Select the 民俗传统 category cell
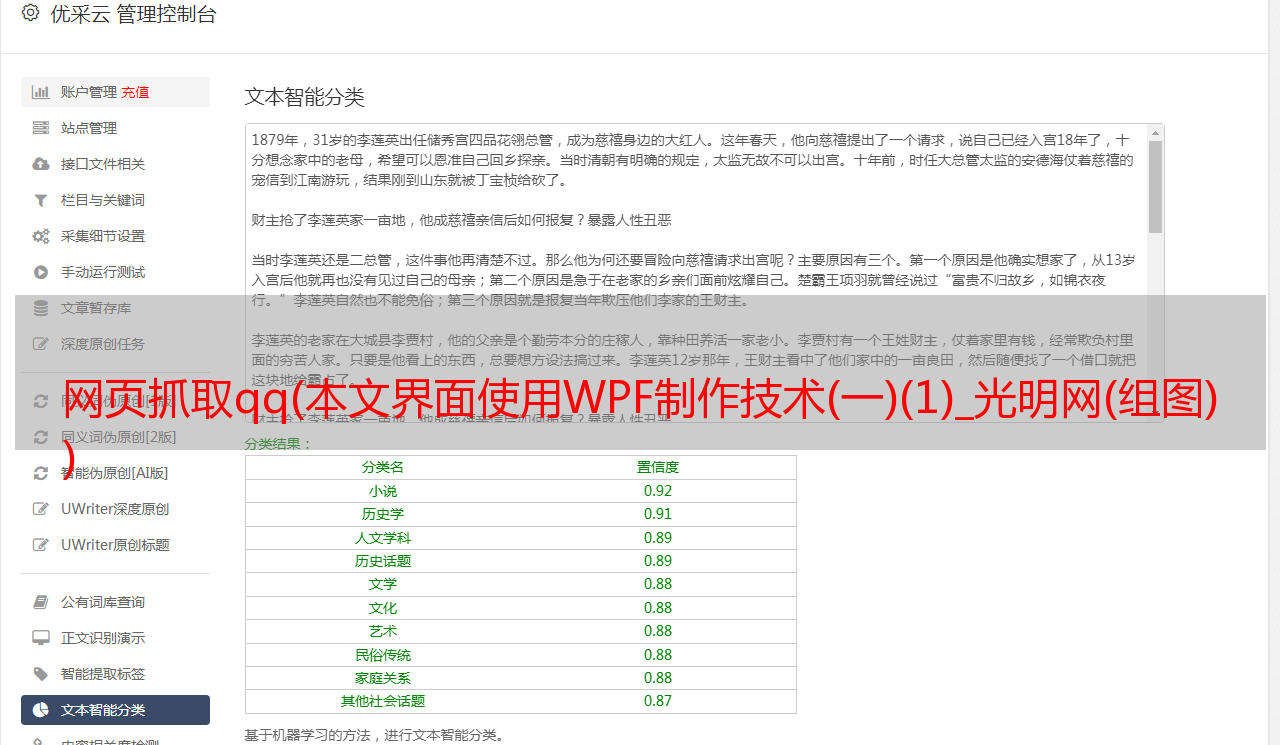 (x=383, y=655)
